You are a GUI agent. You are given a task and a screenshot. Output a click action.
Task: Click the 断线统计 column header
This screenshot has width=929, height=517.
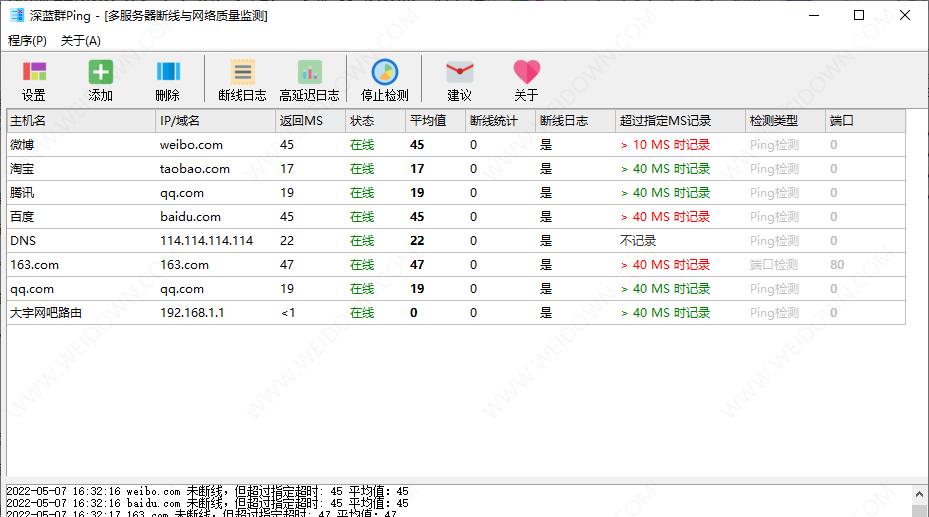[500, 121]
